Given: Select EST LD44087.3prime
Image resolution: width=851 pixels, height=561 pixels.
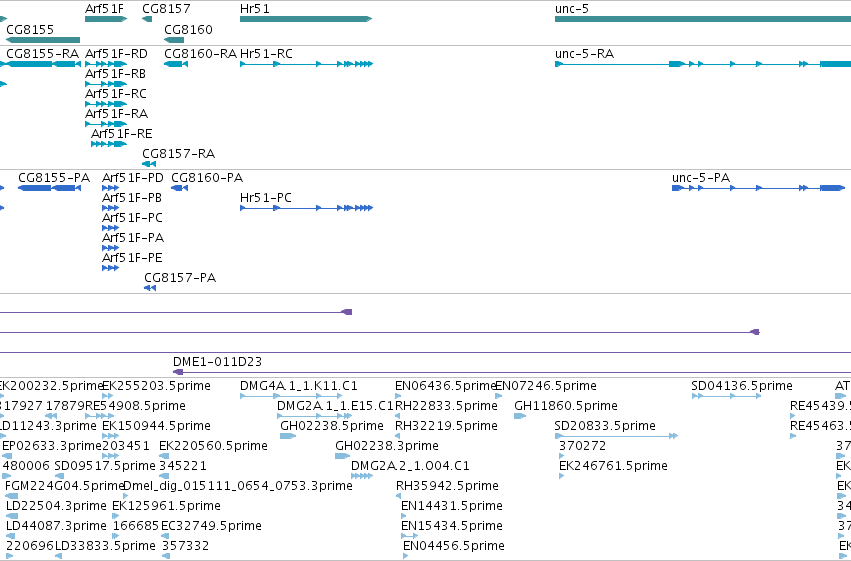Looking at the screenshot, I should pyautogui.click(x=11, y=537).
